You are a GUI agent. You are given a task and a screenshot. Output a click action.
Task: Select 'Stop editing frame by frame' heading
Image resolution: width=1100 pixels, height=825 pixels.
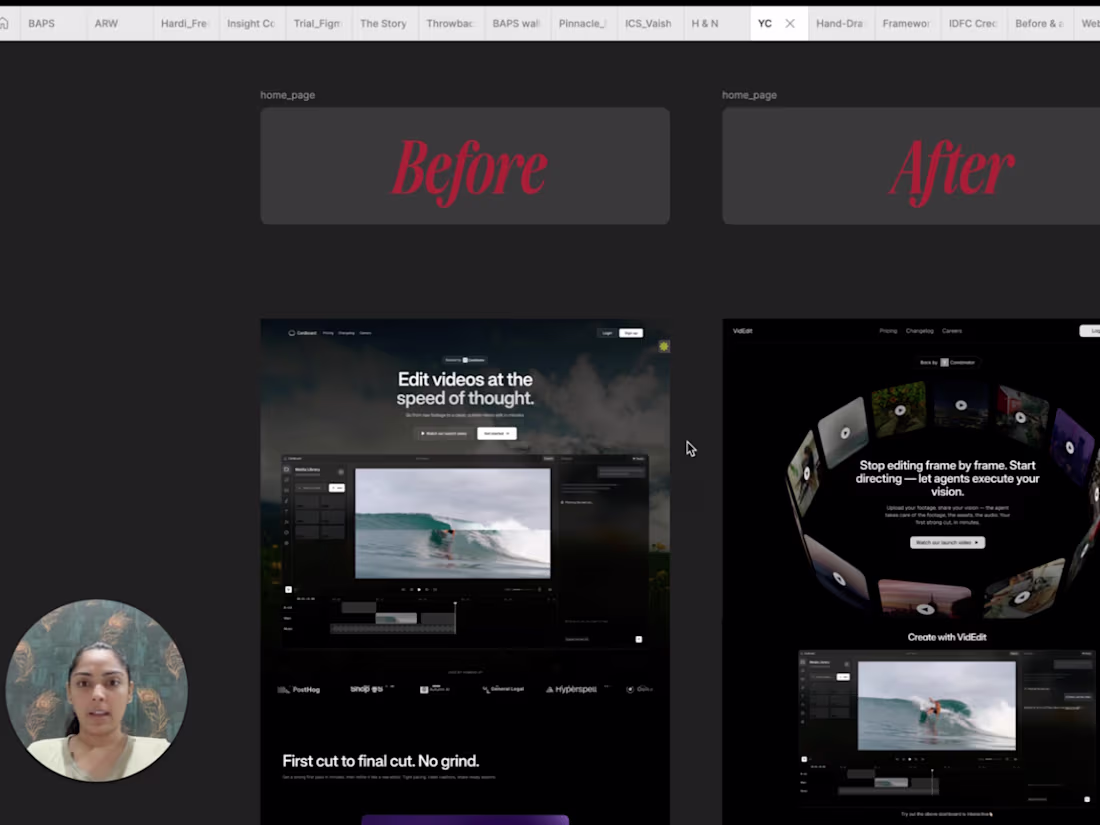point(947,478)
